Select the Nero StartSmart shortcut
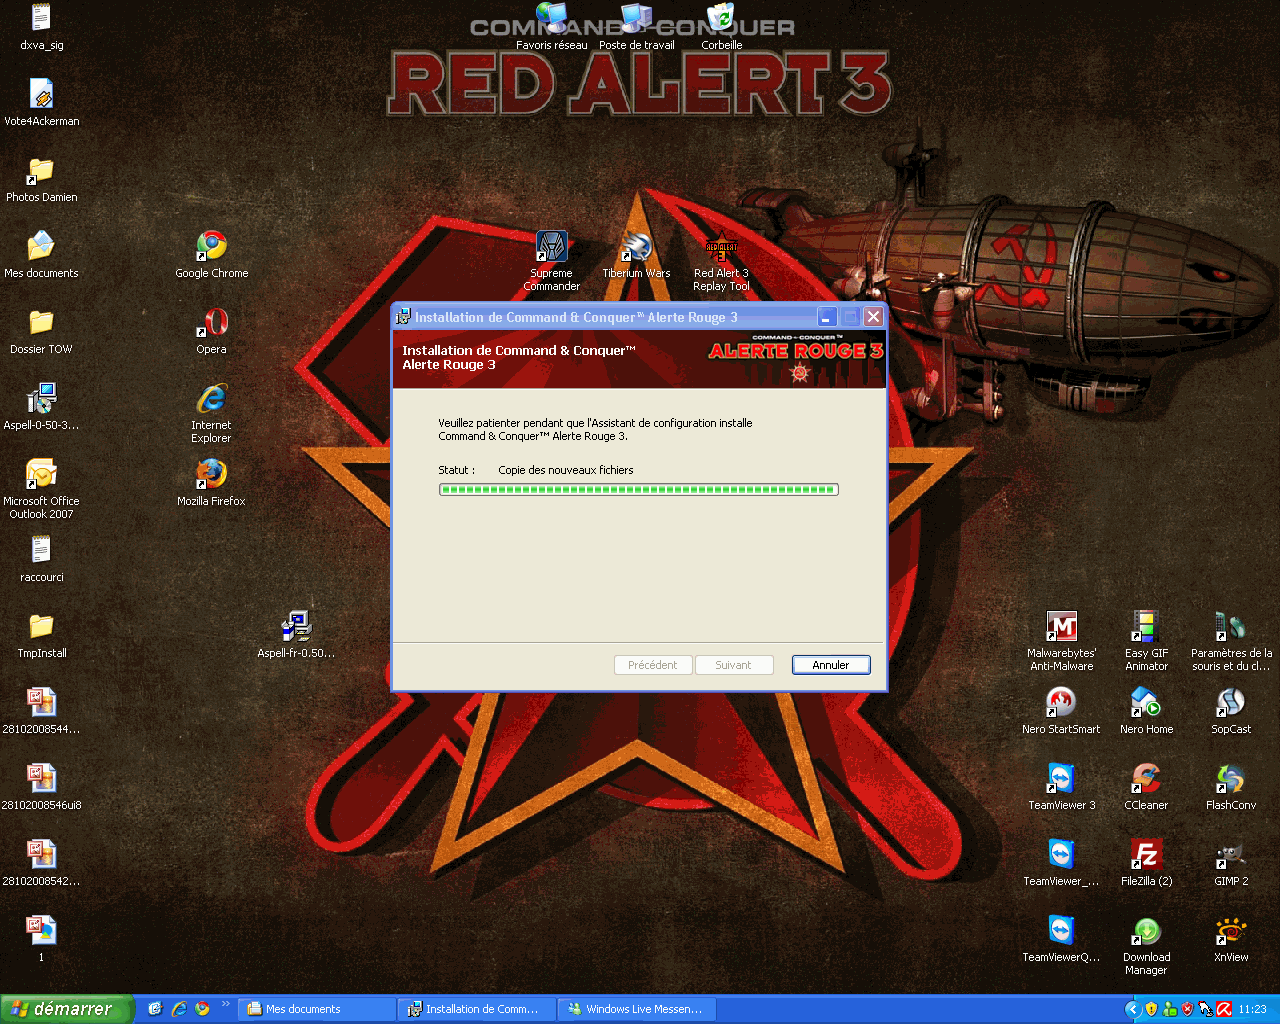 (x=1061, y=711)
